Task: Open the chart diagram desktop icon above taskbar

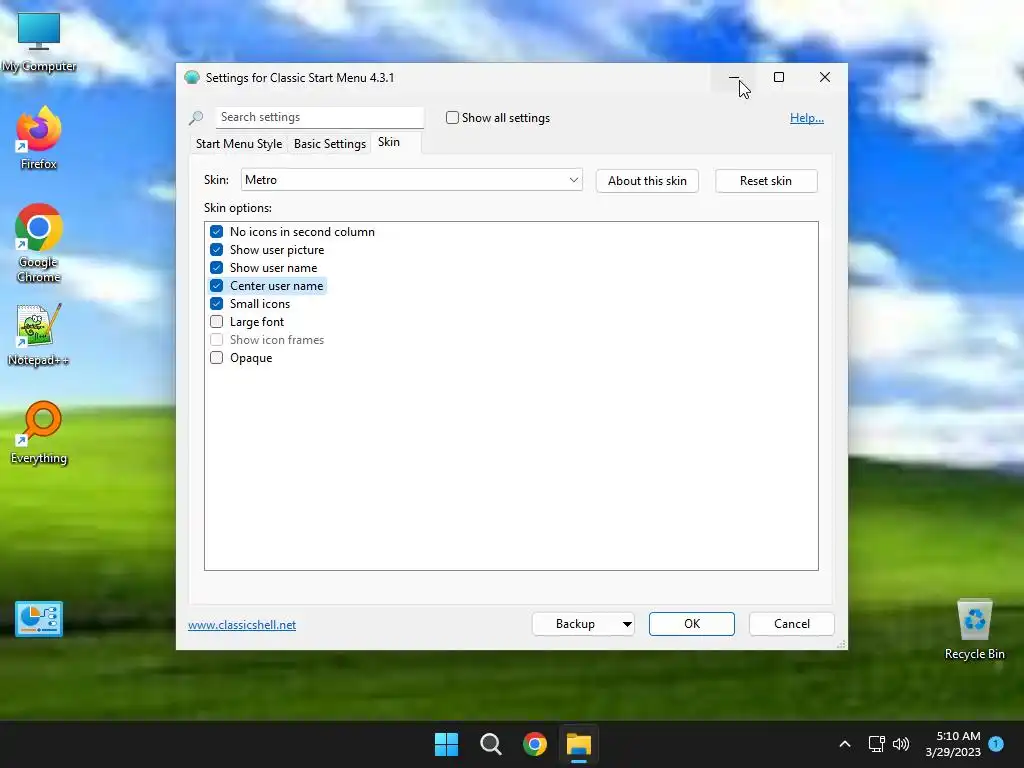Action: pos(39,618)
